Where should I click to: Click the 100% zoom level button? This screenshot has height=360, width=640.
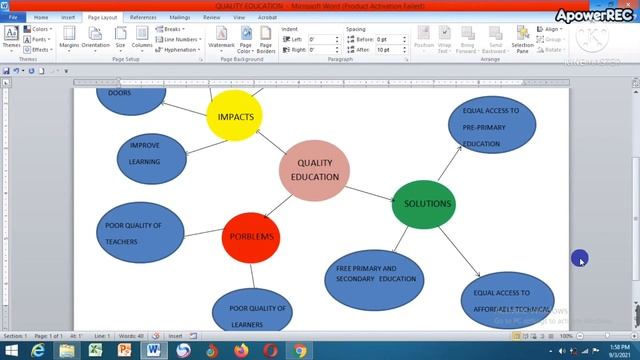pos(566,336)
